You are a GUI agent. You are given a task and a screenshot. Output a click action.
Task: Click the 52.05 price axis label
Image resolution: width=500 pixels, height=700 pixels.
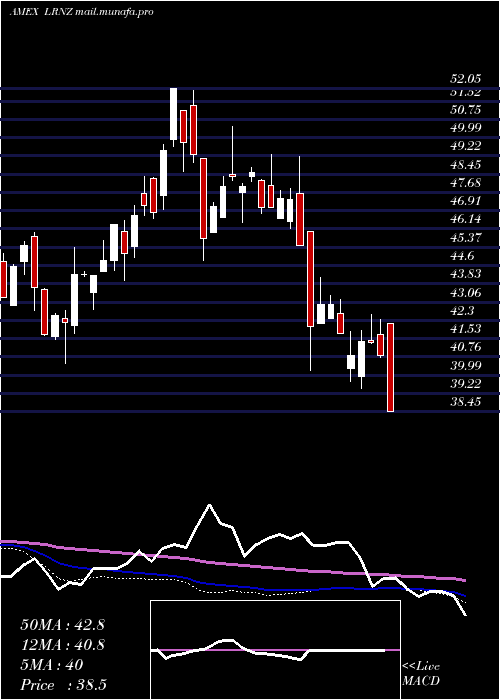[466, 79]
